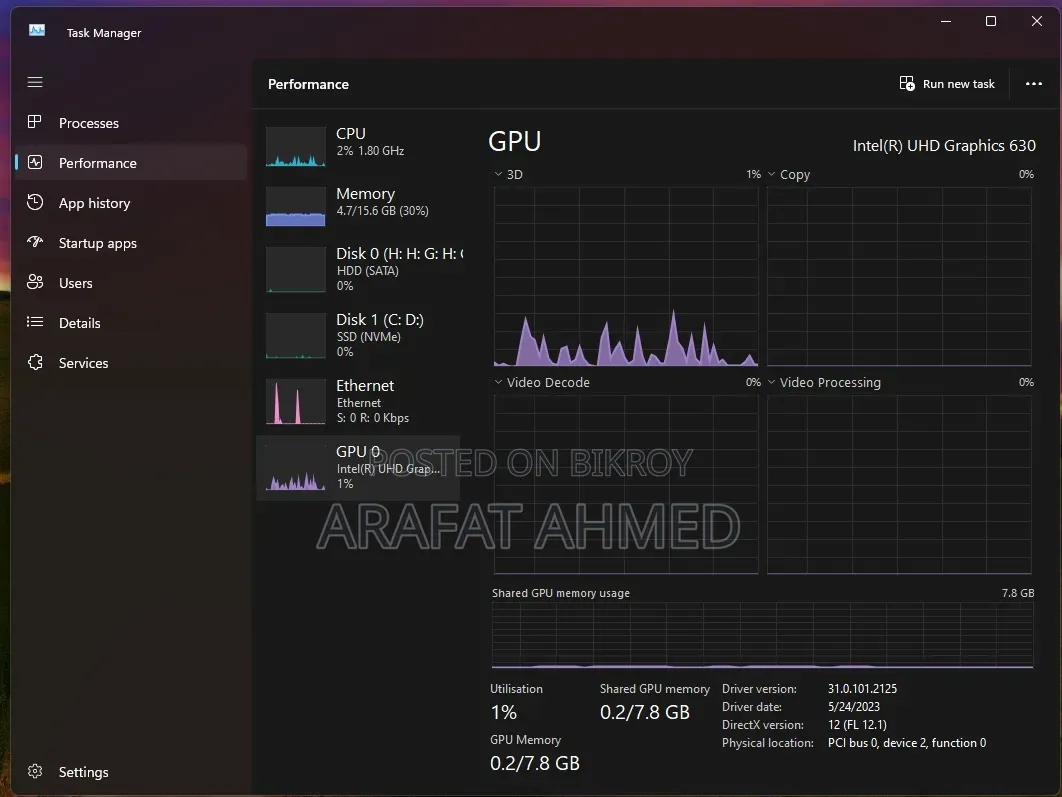Open the hamburger navigation menu
Image resolution: width=1062 pixels, height=797 pixels.
(35, 82)
